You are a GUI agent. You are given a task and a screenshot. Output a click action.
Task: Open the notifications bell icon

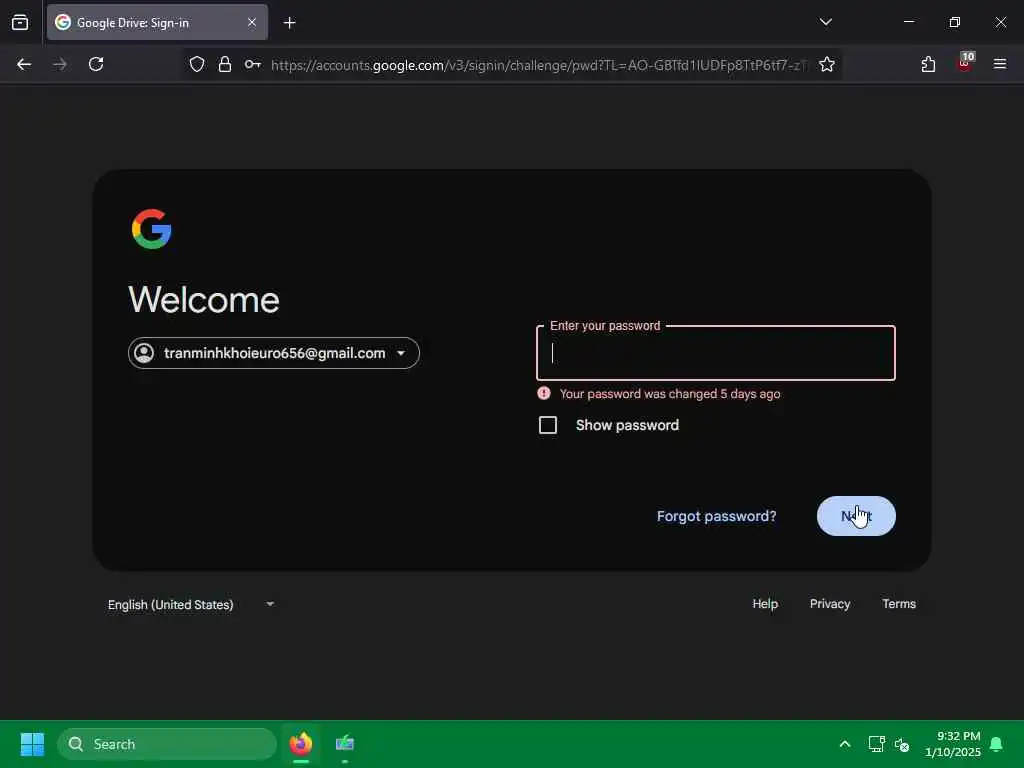pos(997,744)
